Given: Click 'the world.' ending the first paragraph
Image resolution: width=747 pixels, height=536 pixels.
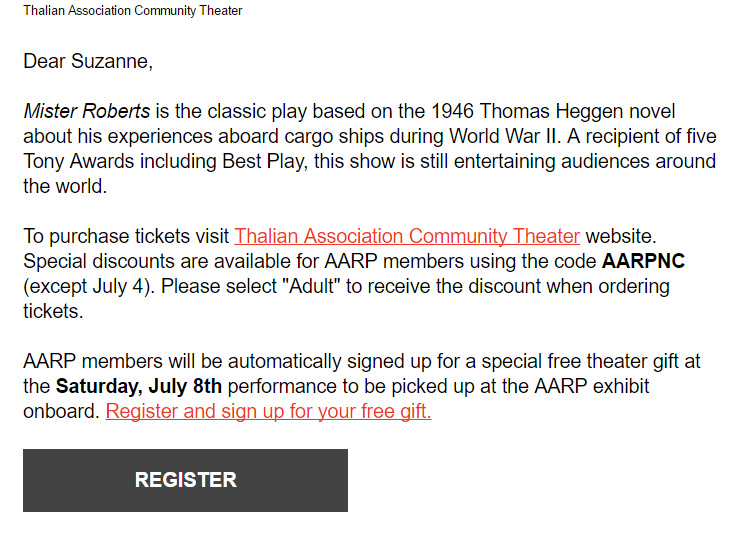Looking at the screenshot, I should click(x=65, y=186).
